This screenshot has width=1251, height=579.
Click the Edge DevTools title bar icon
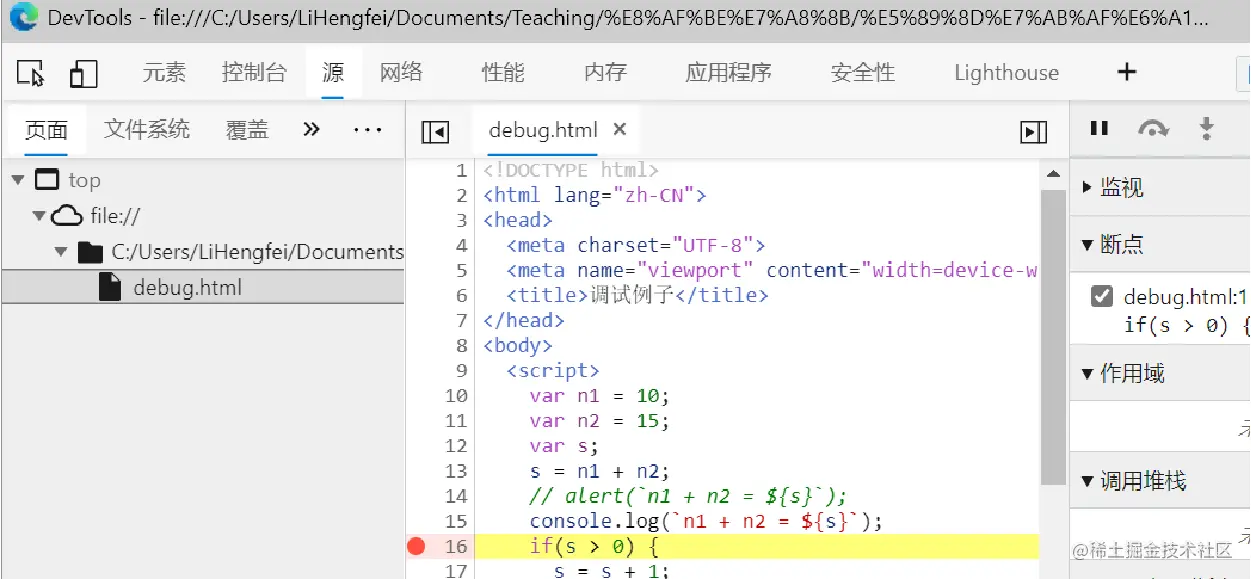[x=23, y=17]
